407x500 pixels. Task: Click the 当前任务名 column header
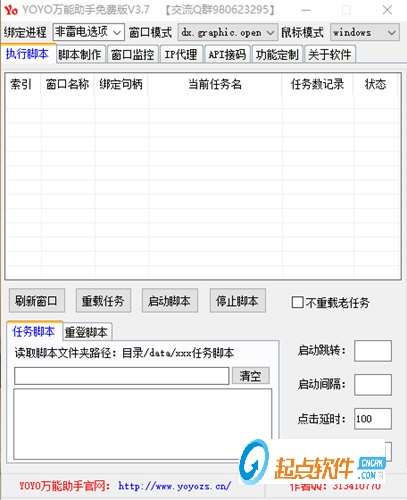click(215, 84)
